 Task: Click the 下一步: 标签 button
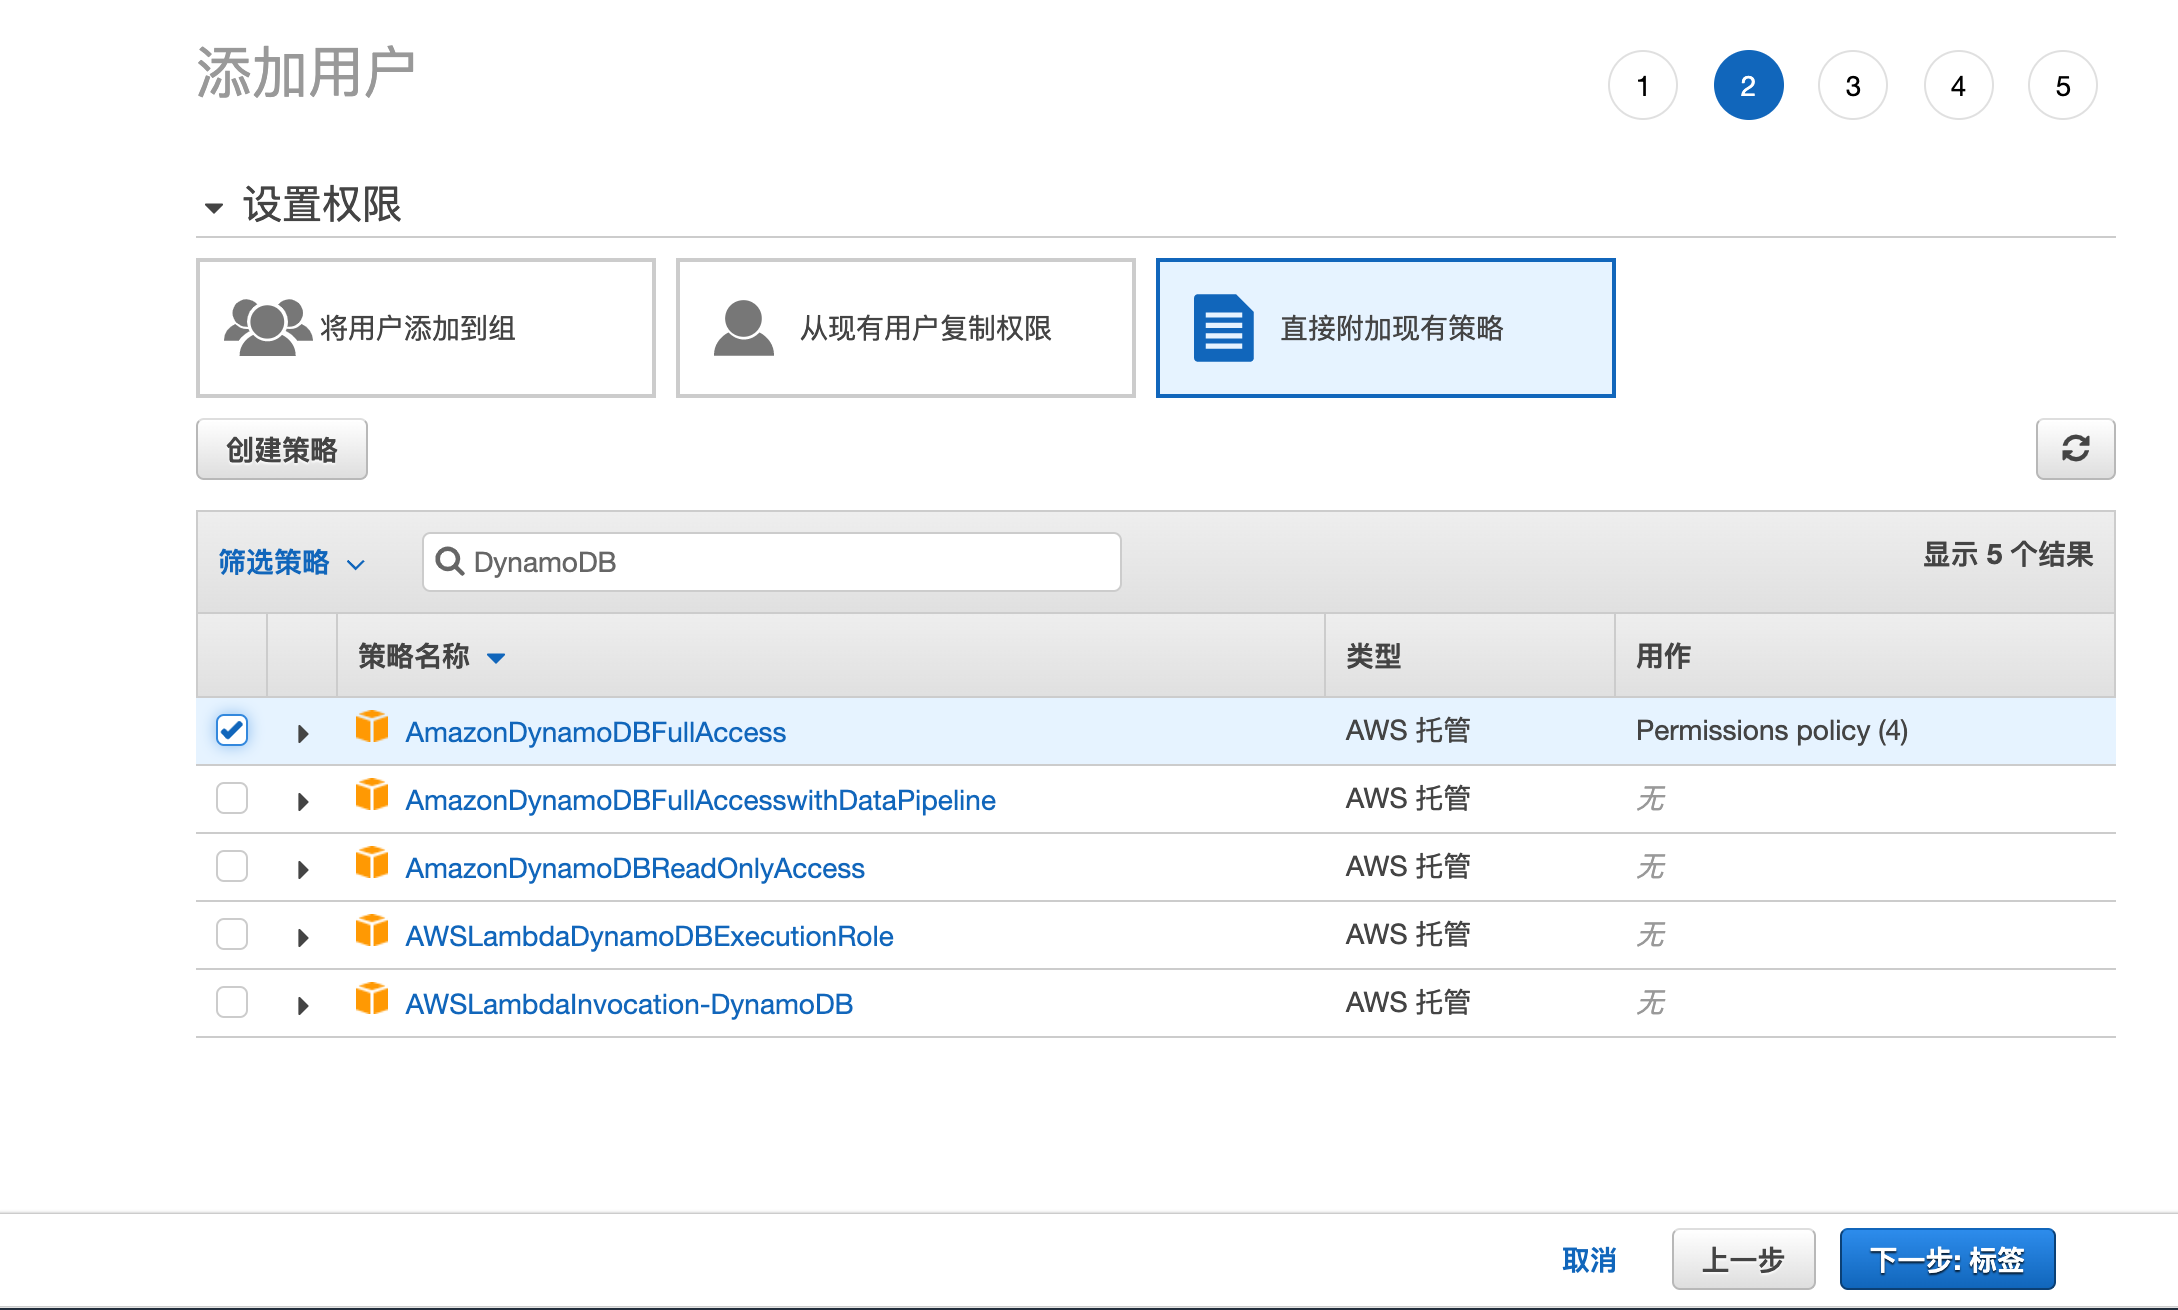point(1946,1259)
